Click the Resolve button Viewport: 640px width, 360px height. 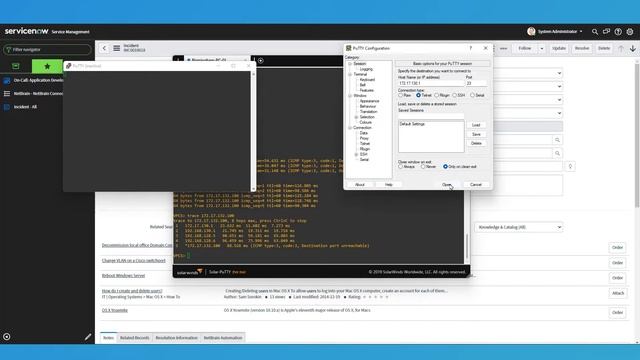(582, 48)
